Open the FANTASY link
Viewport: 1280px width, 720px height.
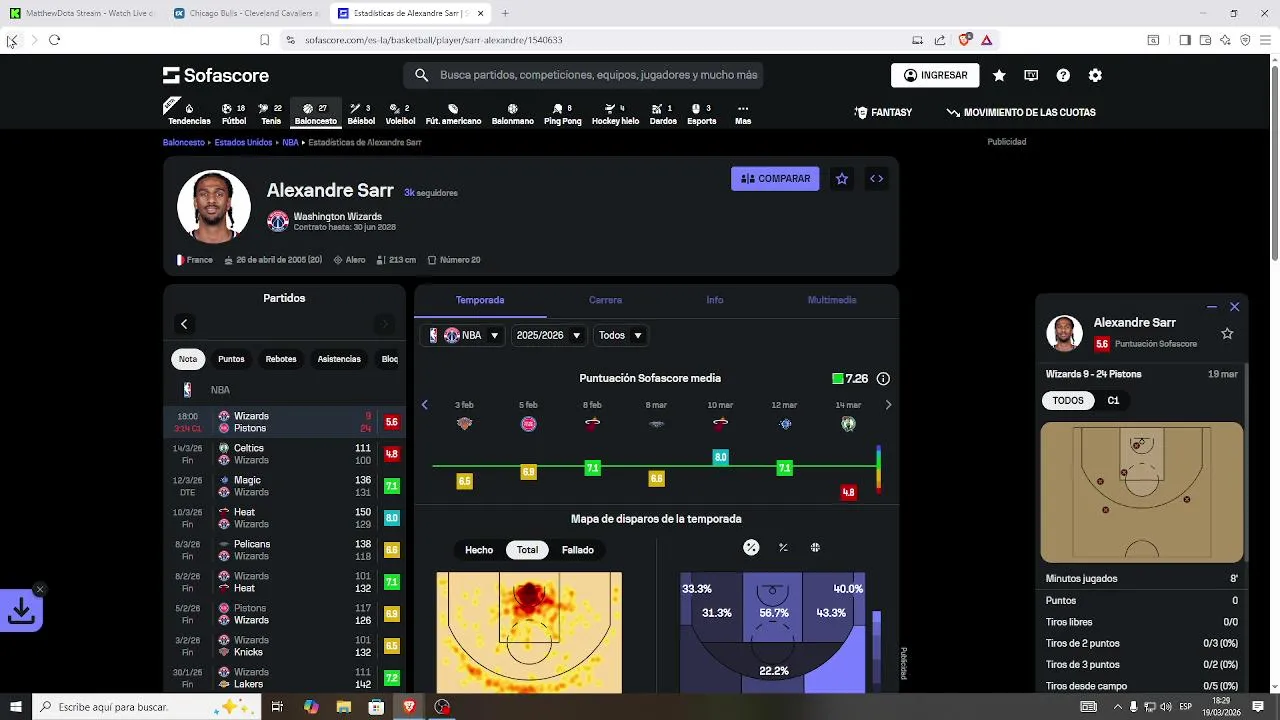(x=883, y=113)
